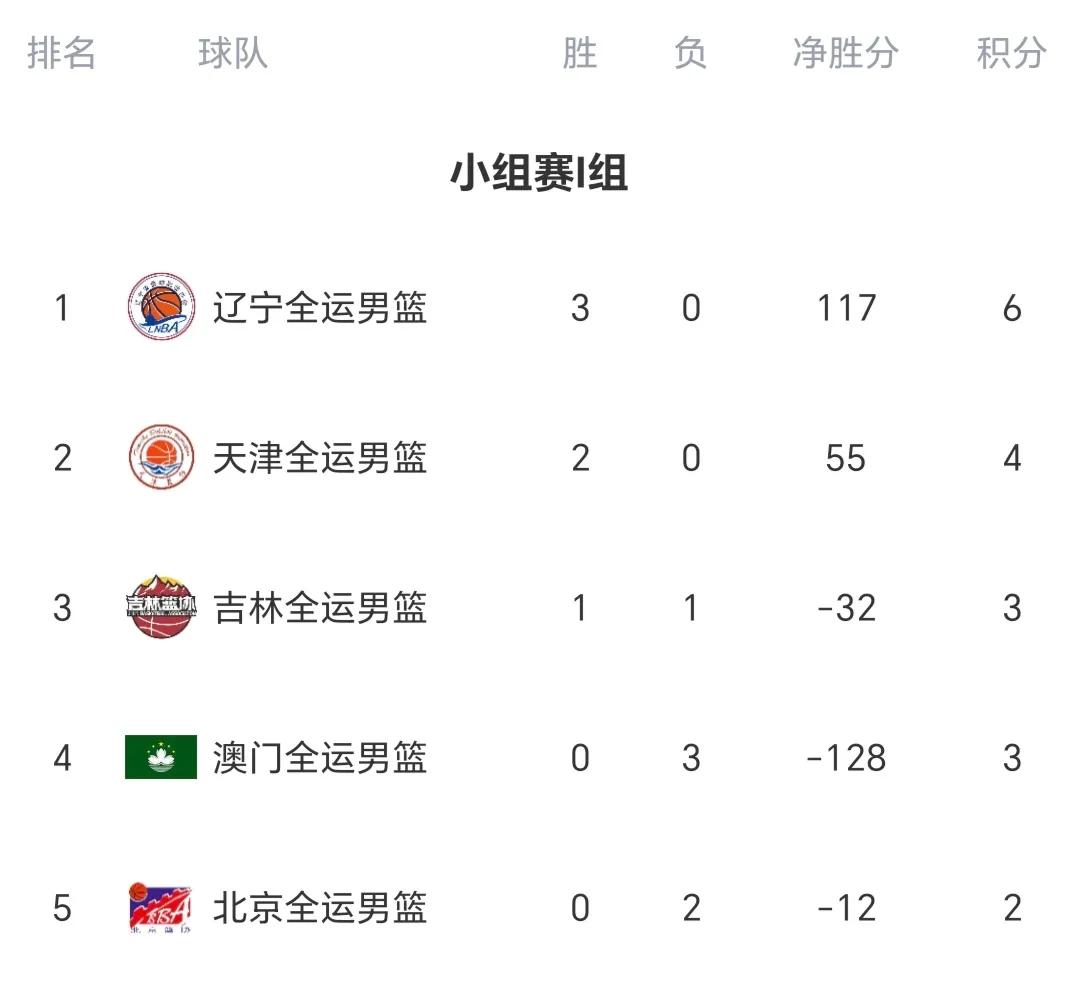Image resolution: width=1079 pixels, height=990 pixels.
Task: Select 澳门全运男篮 team name
Action: [x=320, y=757]
